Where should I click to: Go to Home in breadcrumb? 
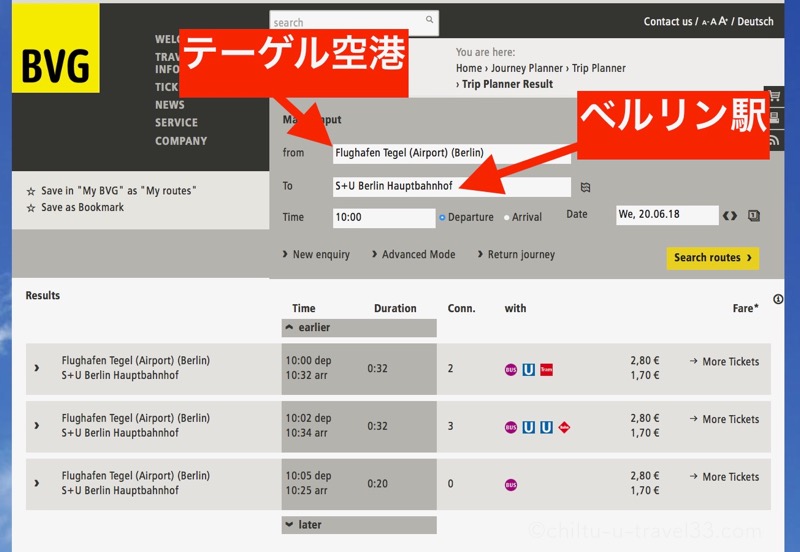(469, 68)
